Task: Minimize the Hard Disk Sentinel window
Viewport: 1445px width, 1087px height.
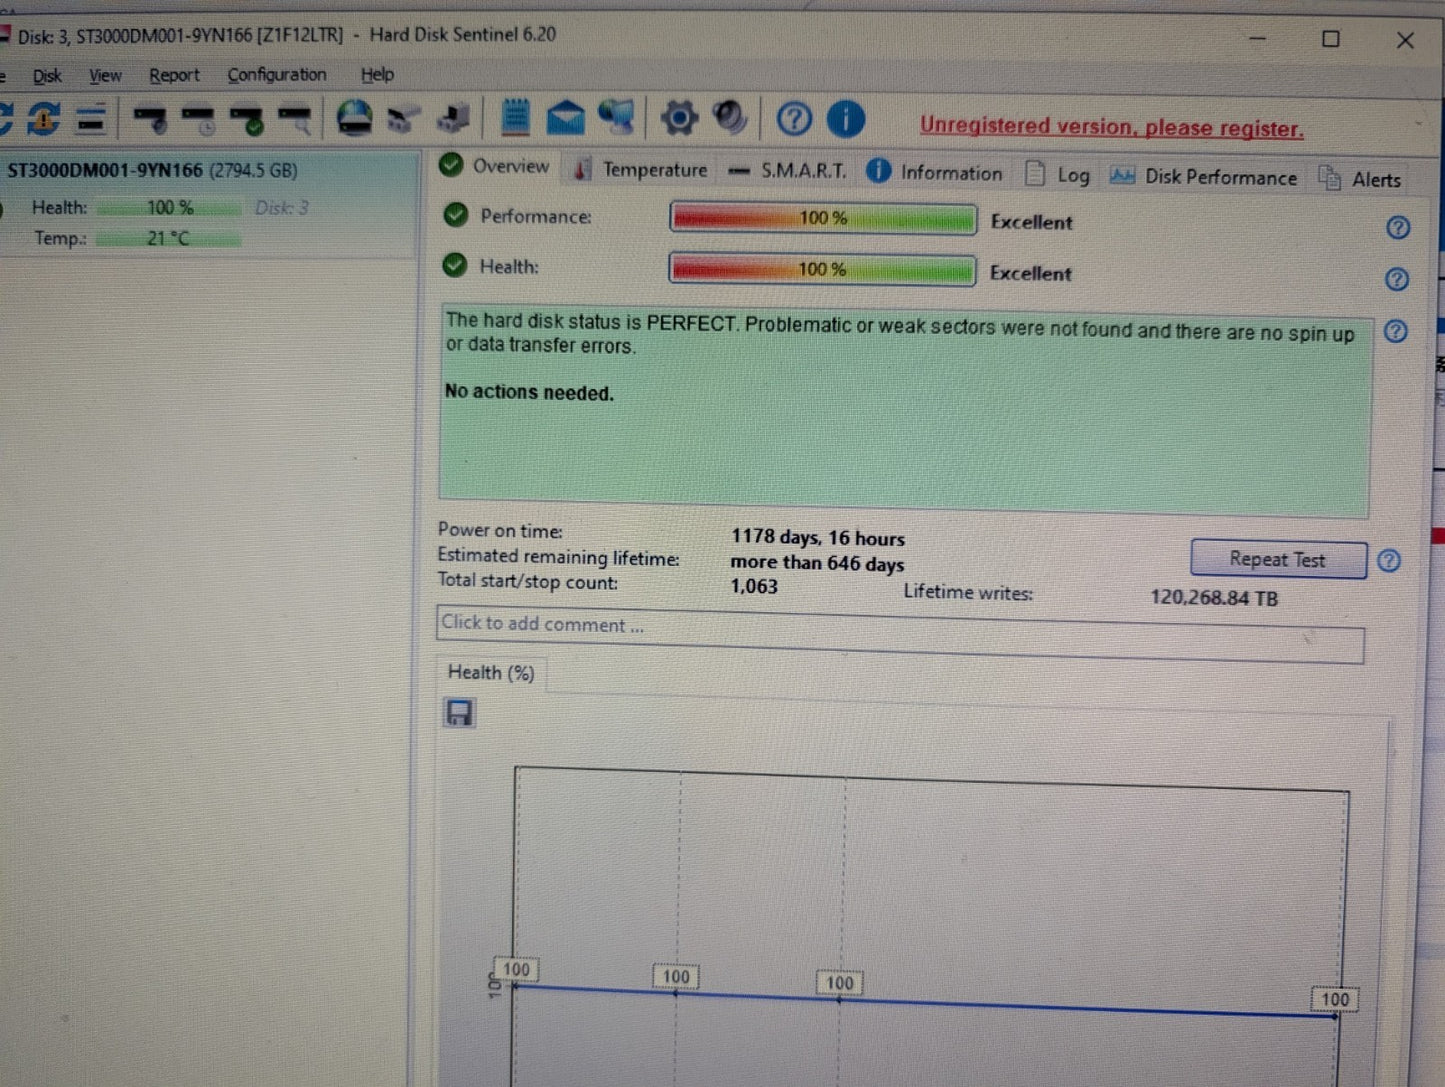Action: (1258, 38)
